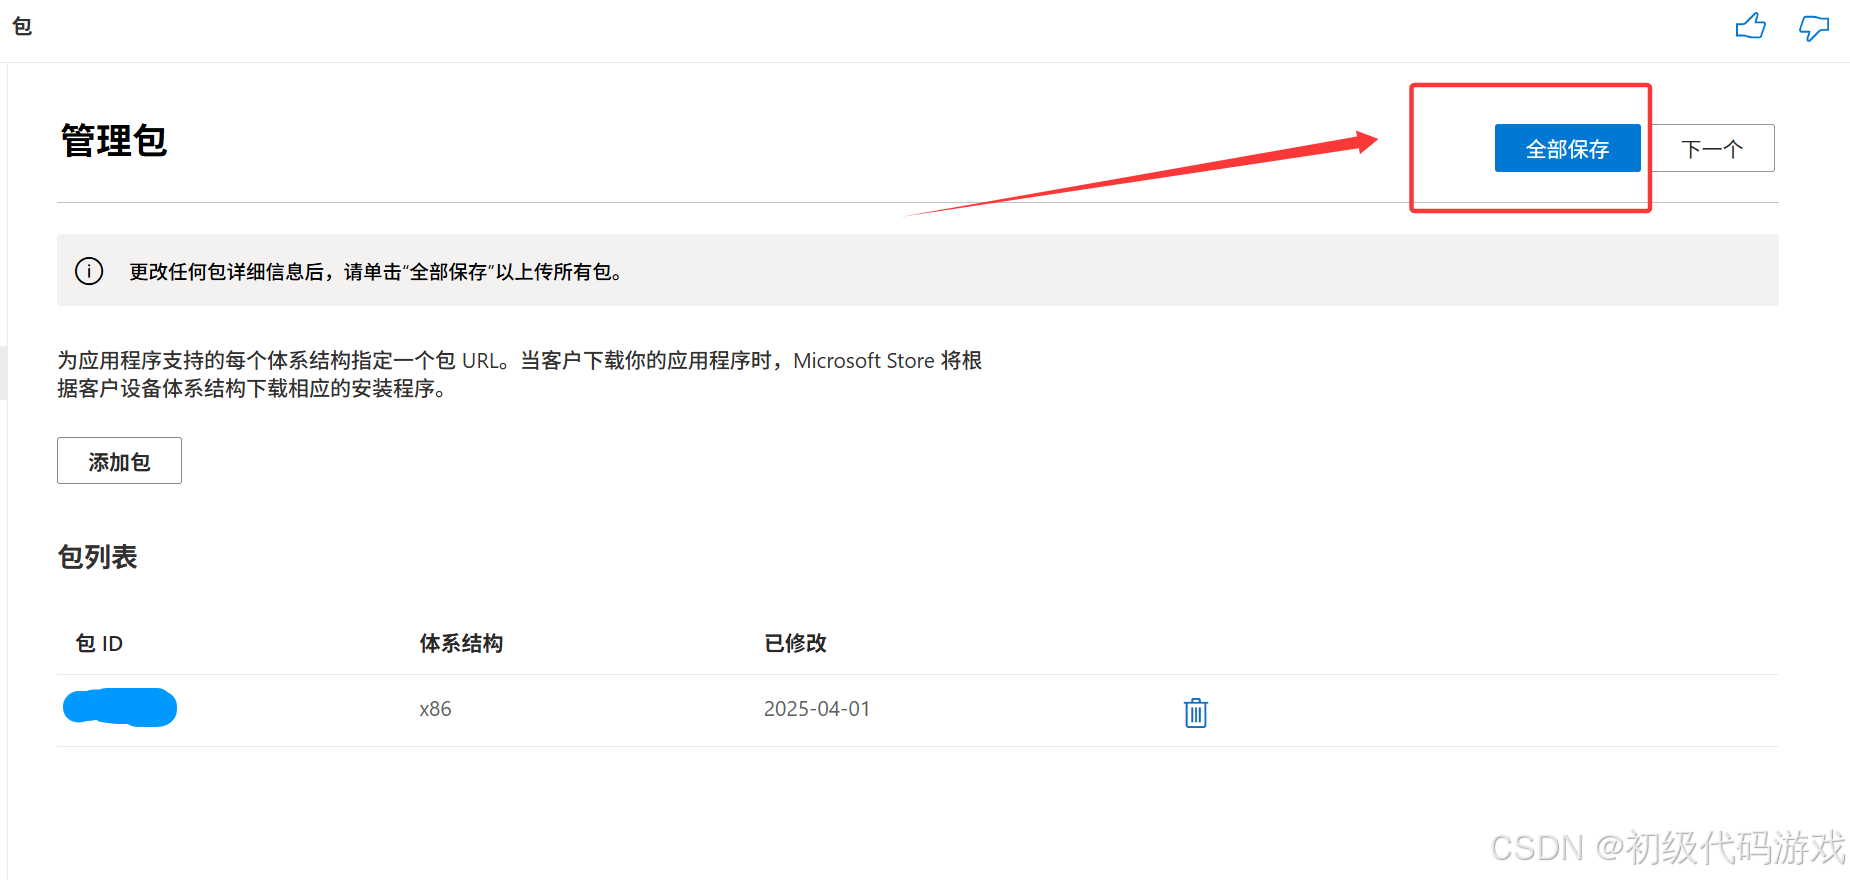Select the x86 architecture cell
The image size is (1850, 880).
point(435,709)
